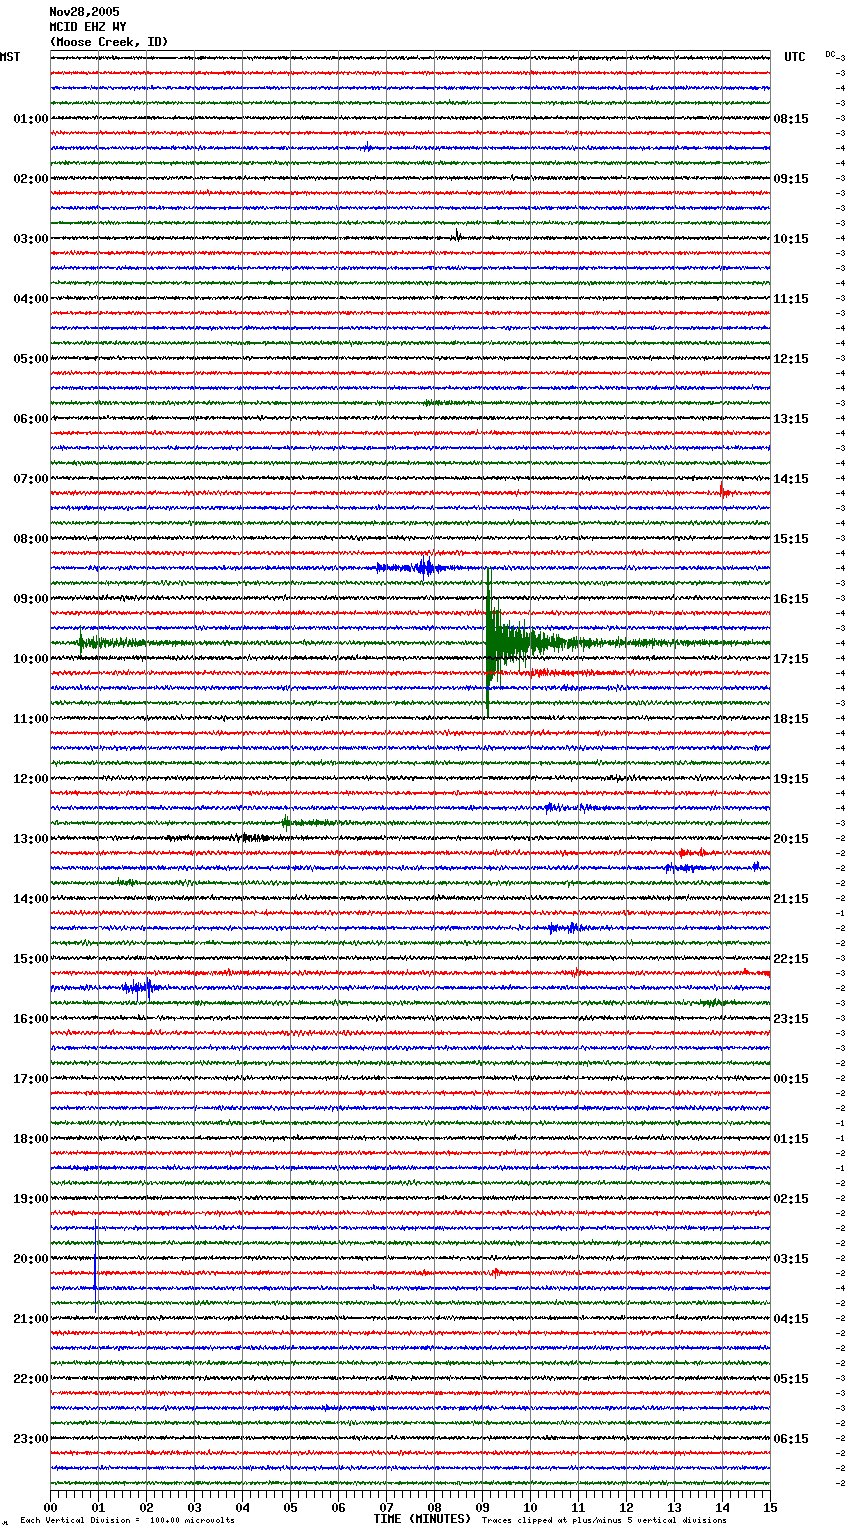Viewport: 850px width, 1534px height.
Task: Click the DC offset column header
Action: [830, 54]
